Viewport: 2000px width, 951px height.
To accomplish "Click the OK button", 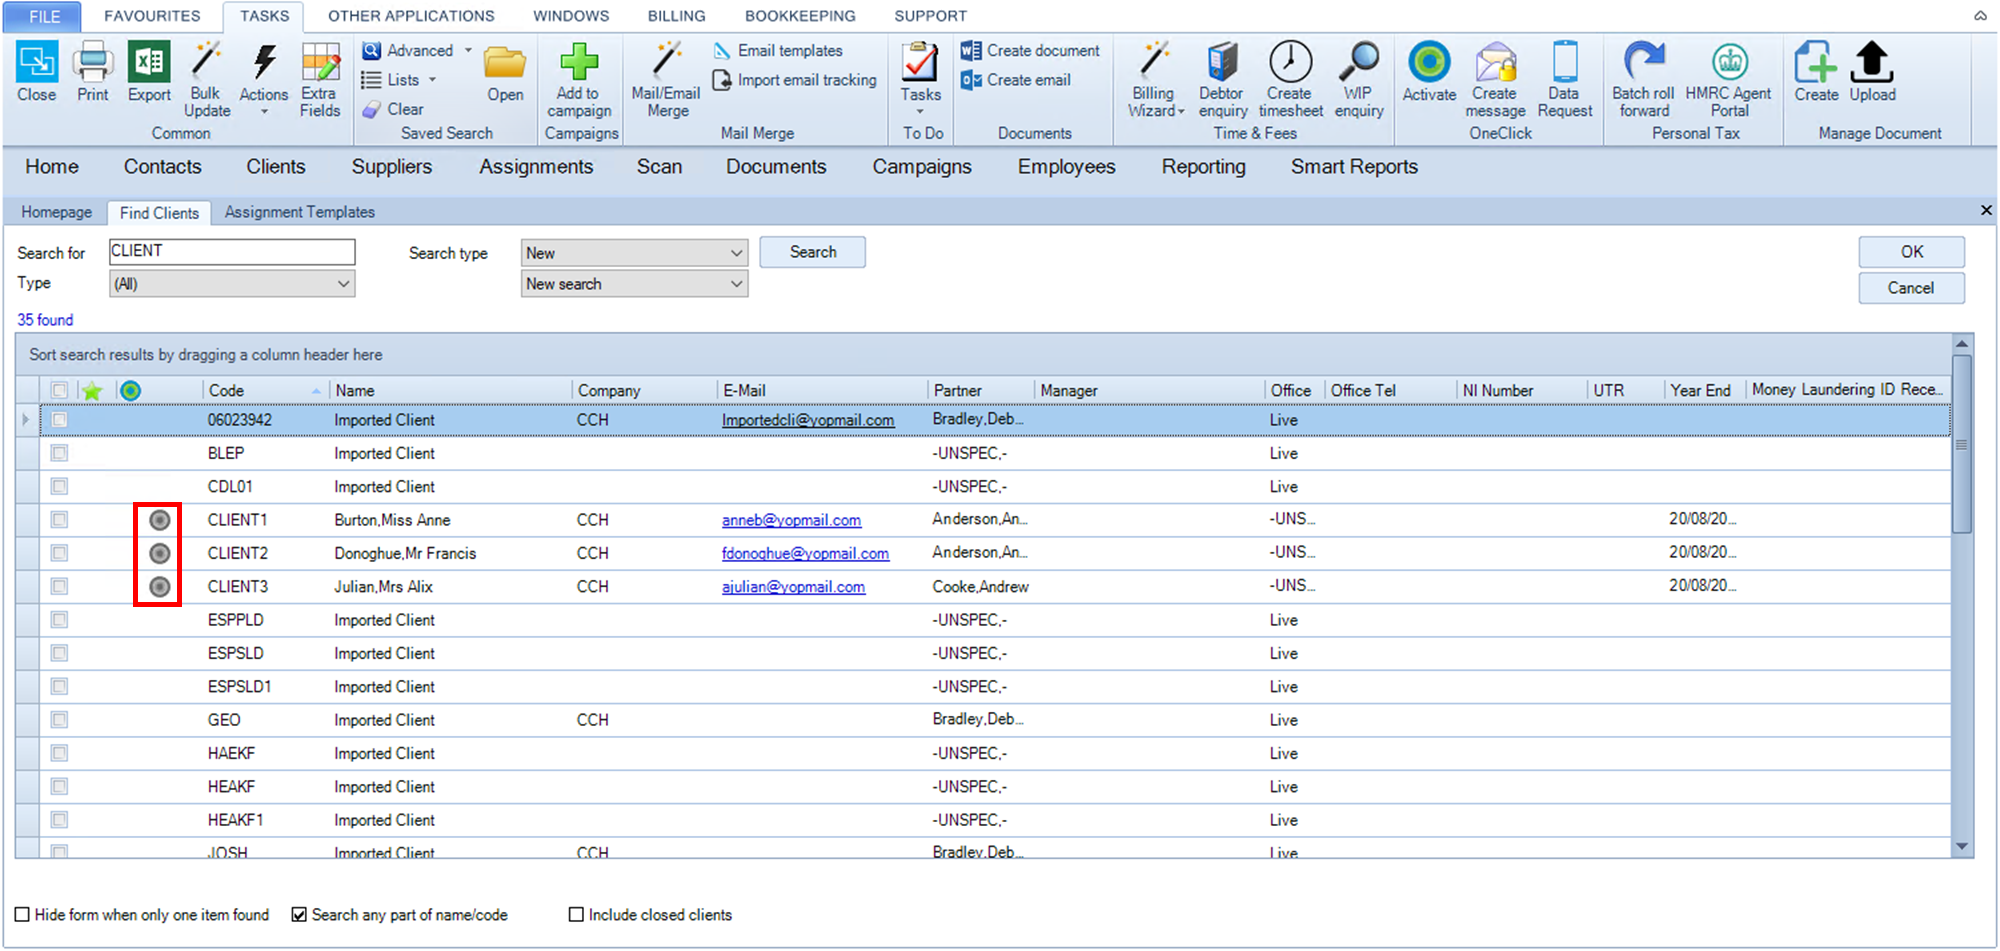I will (x=1912, y=252).
